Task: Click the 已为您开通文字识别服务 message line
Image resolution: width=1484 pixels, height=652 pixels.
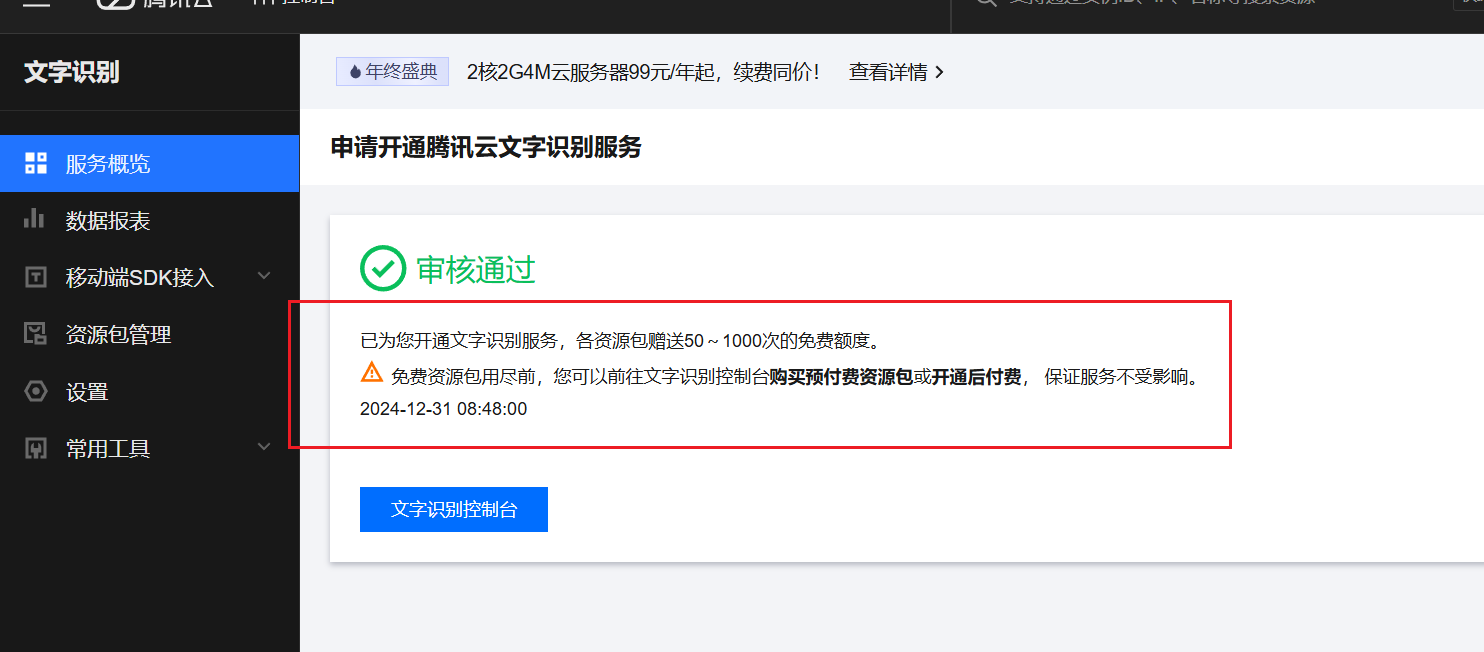Action: 621,341
